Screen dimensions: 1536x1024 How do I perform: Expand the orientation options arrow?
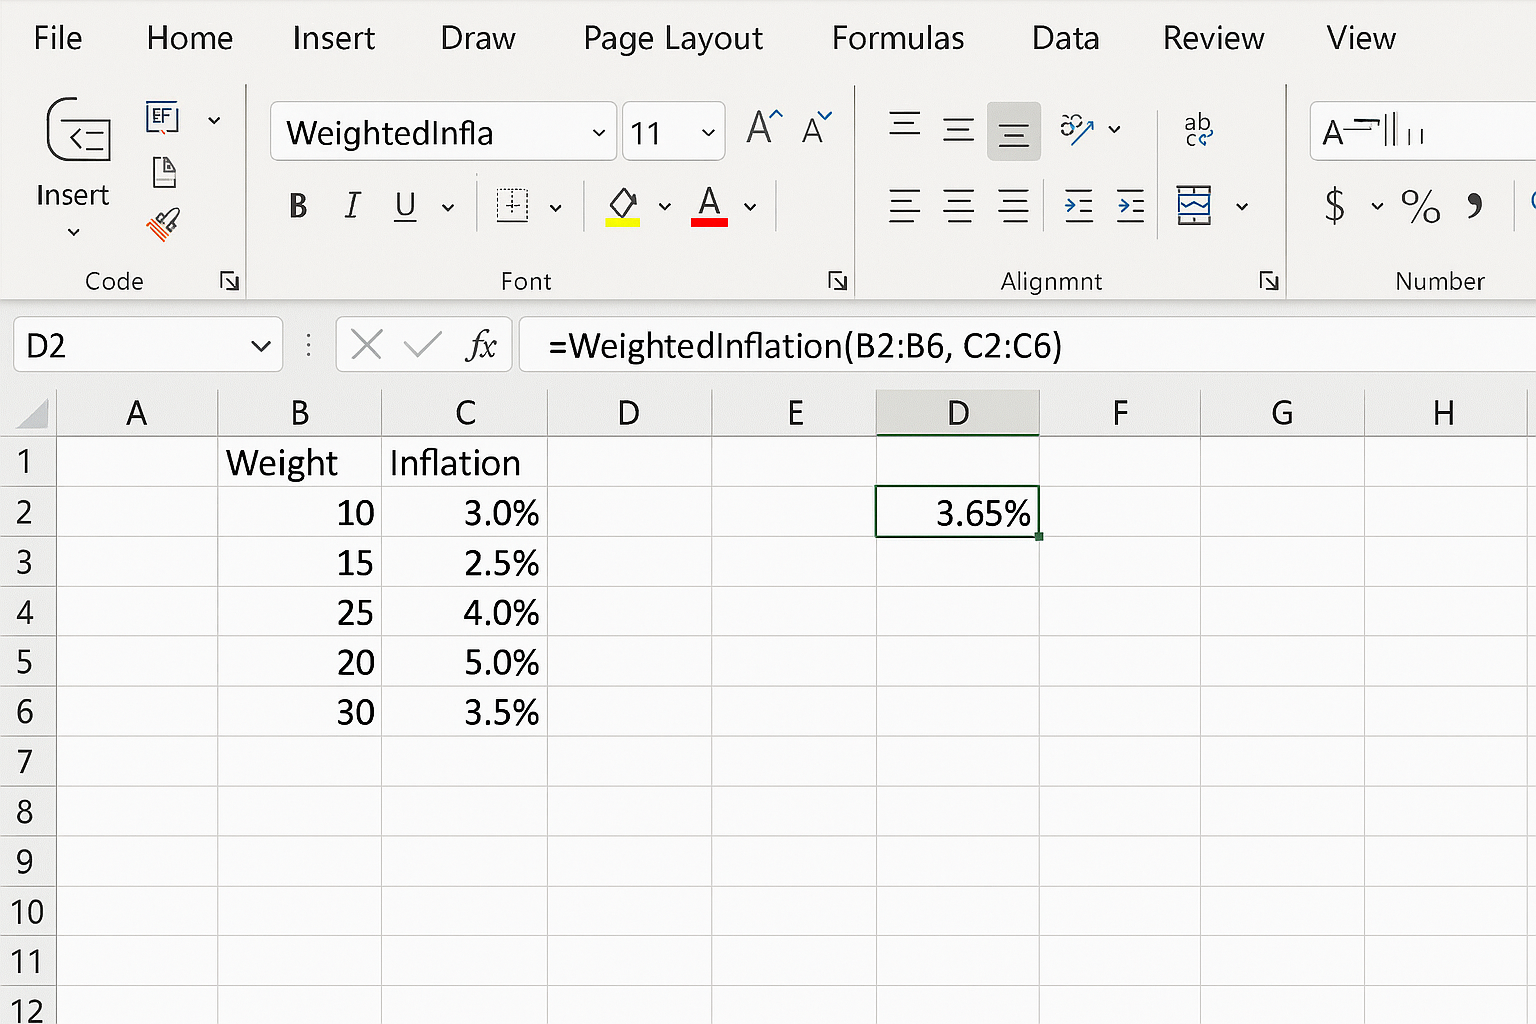pos(1114,129)
